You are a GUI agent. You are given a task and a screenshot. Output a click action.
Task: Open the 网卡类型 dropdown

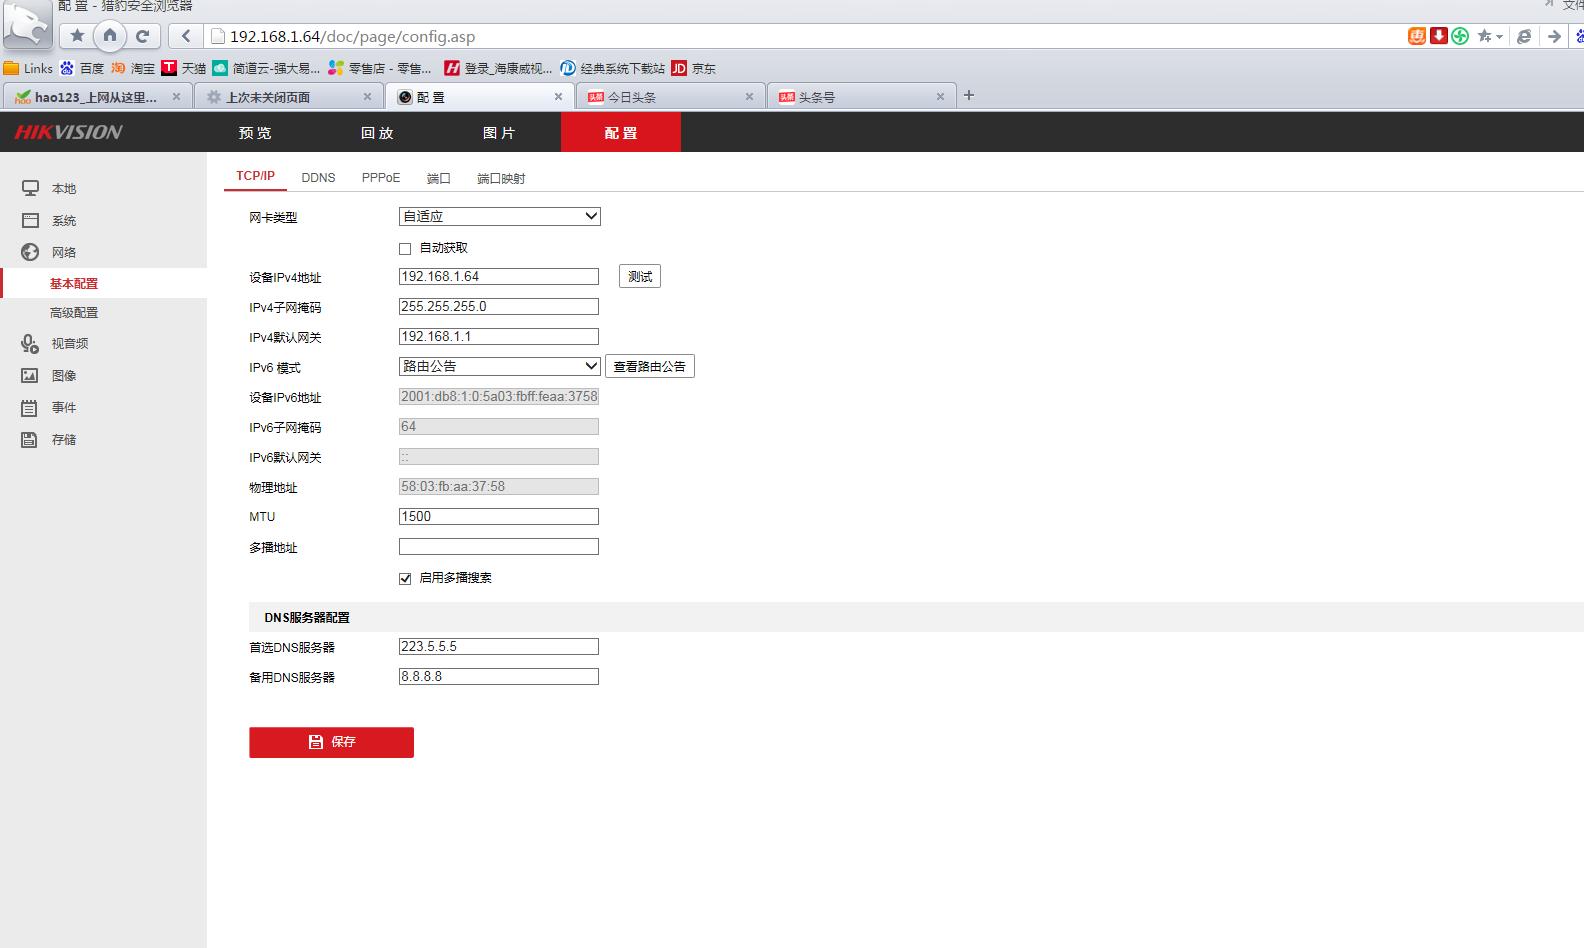pos(499,216)
